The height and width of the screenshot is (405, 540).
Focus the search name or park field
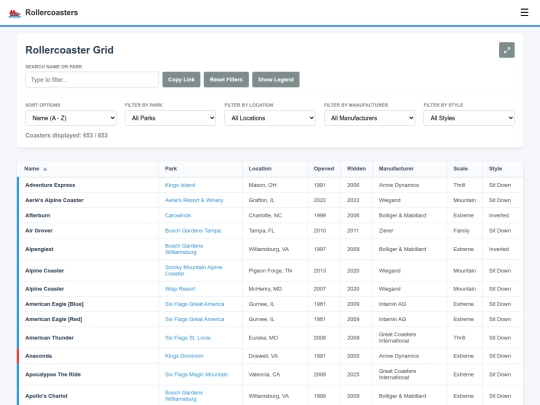[92, 80]
